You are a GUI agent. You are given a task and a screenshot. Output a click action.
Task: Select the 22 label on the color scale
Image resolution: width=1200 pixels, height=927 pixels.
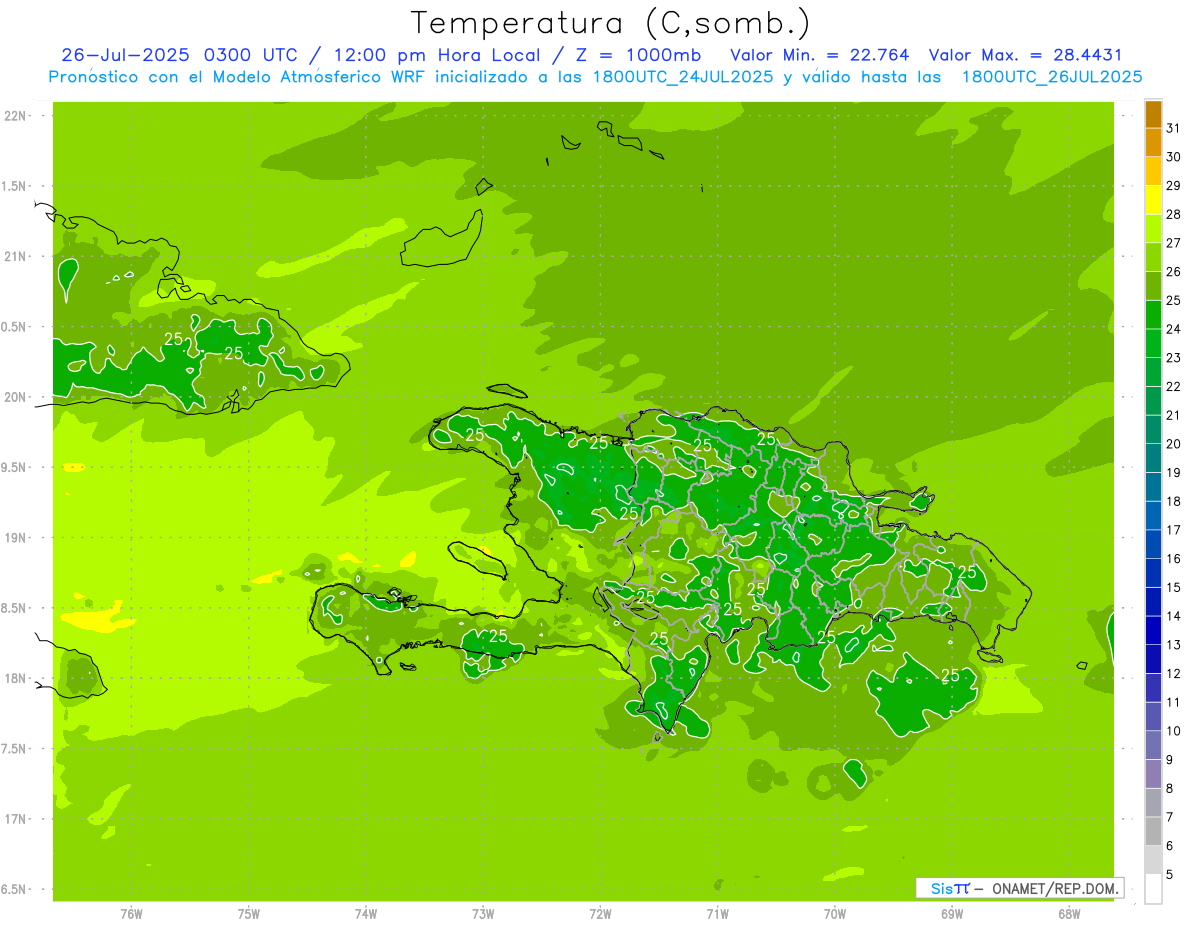click(1173, 386)
